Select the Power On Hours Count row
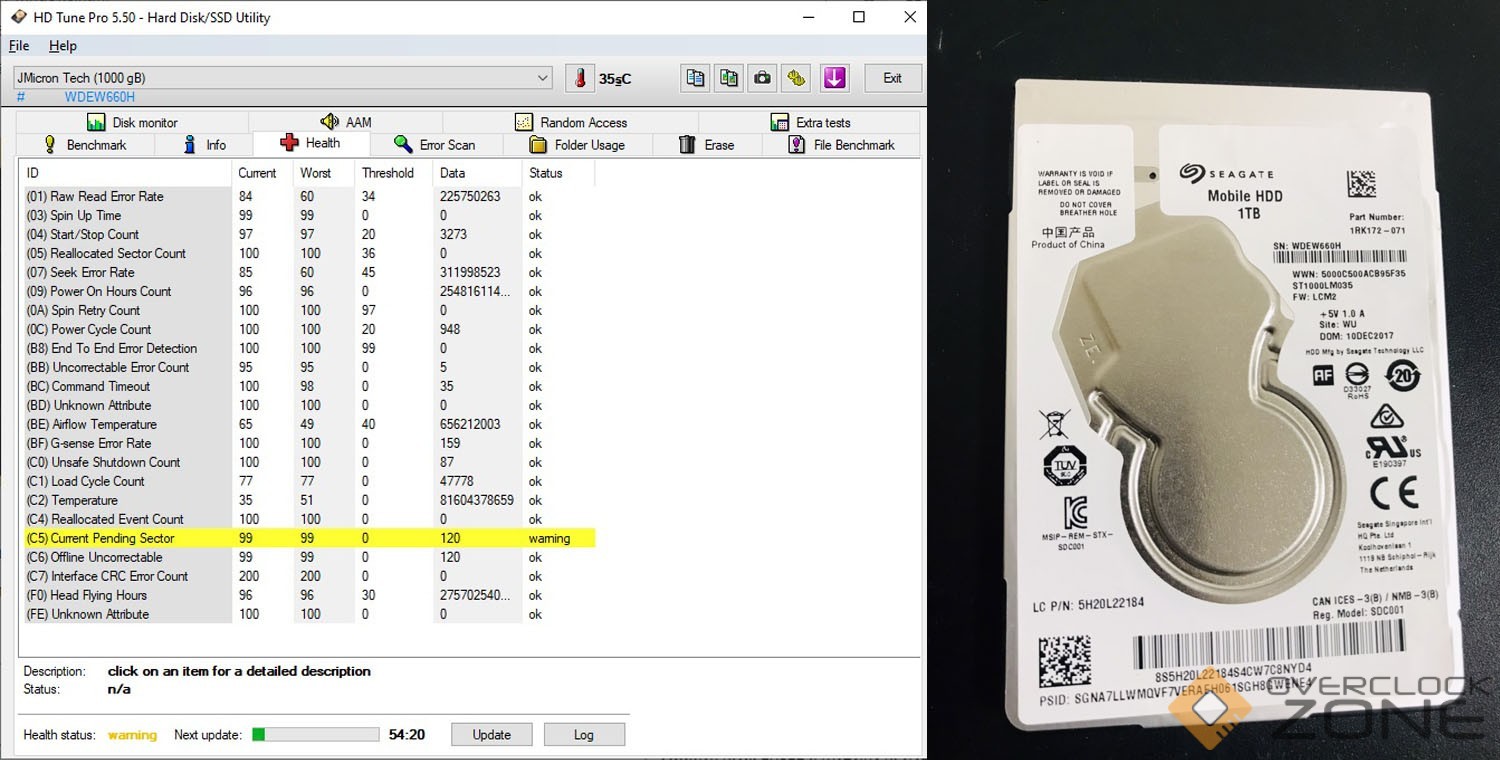 click(310, 292)
